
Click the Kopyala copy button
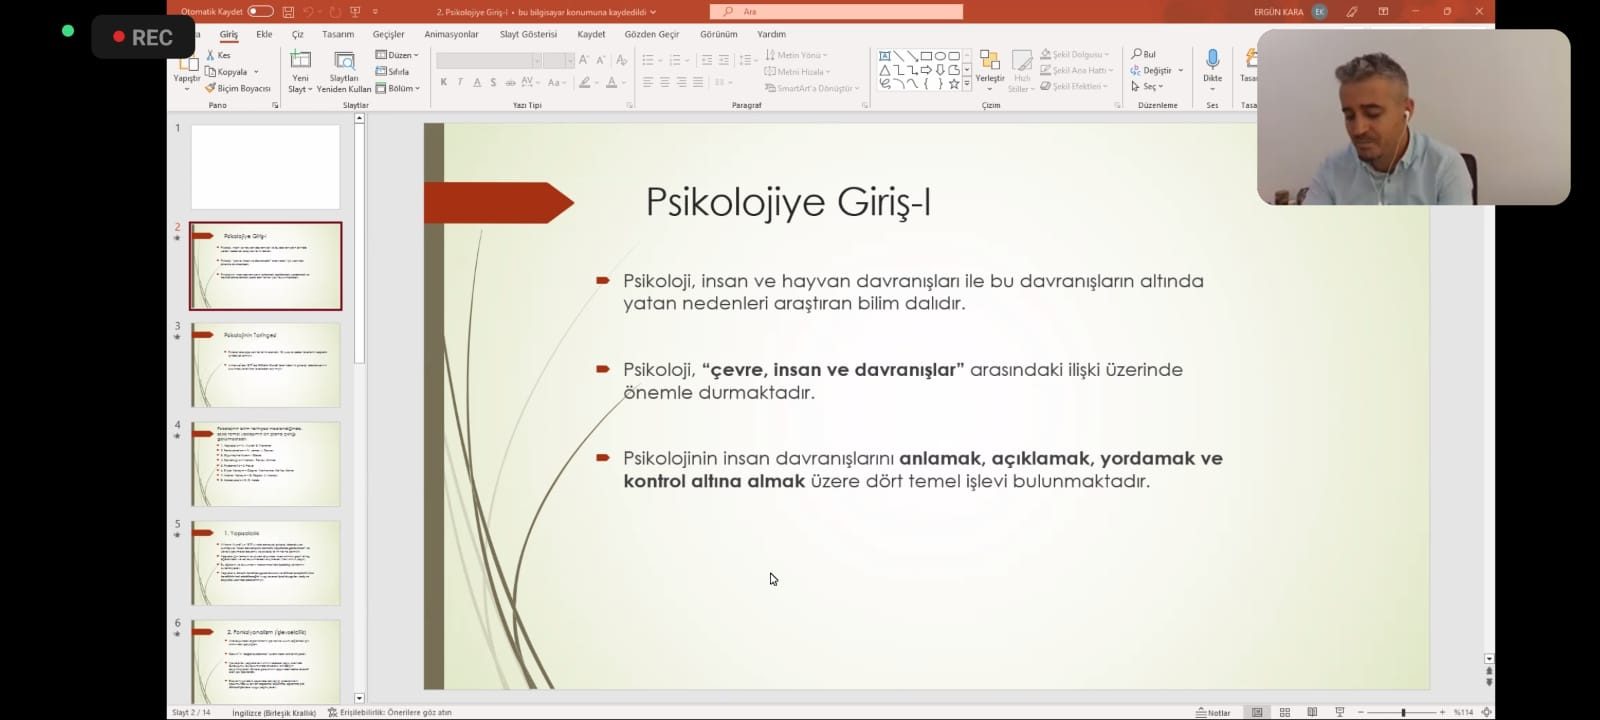point(227,72)
